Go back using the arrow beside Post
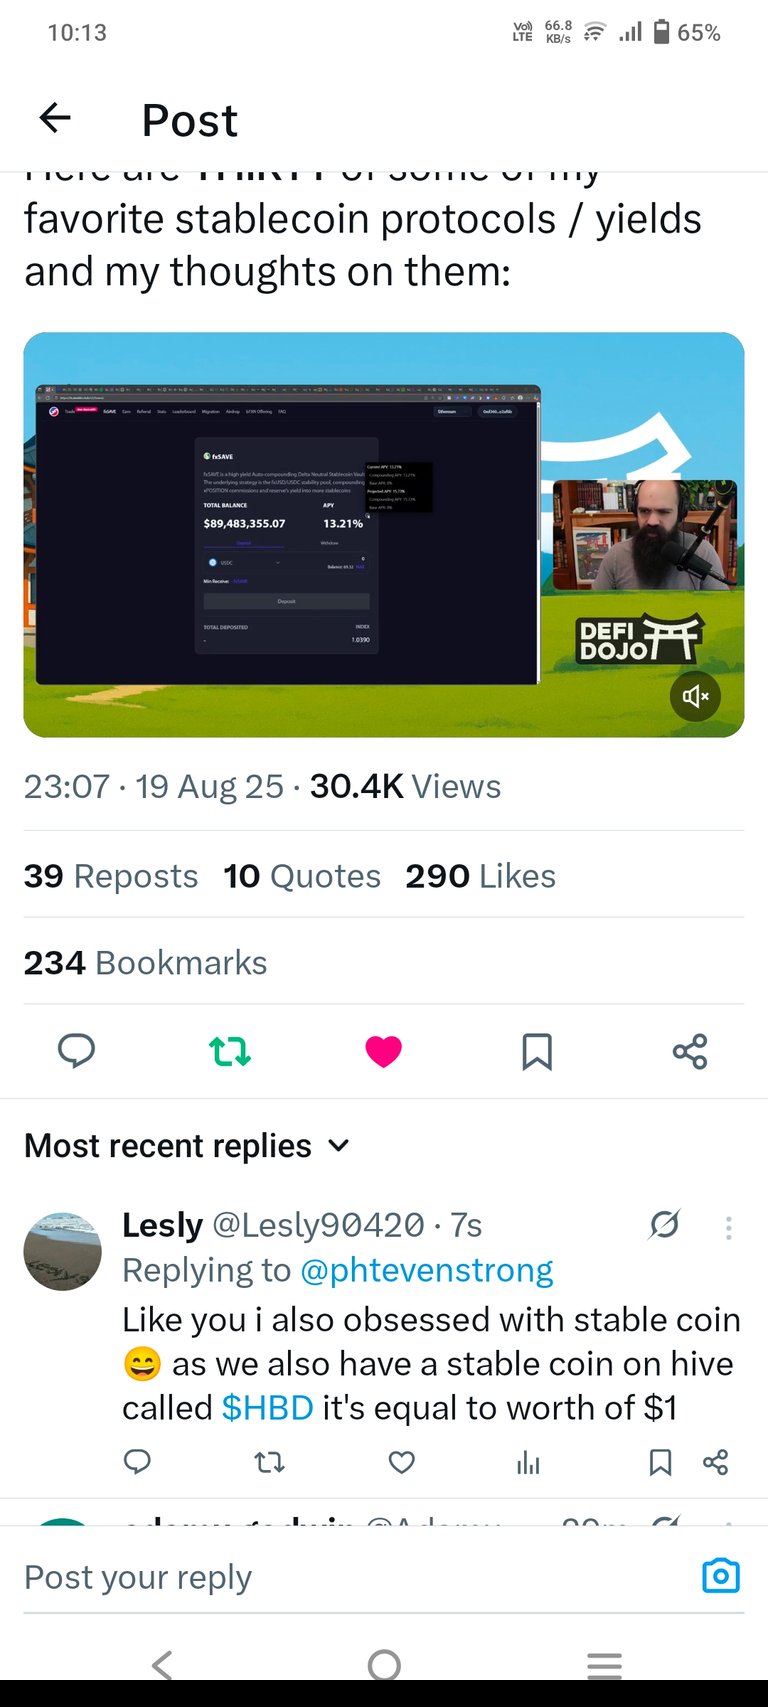 point(55,119)
